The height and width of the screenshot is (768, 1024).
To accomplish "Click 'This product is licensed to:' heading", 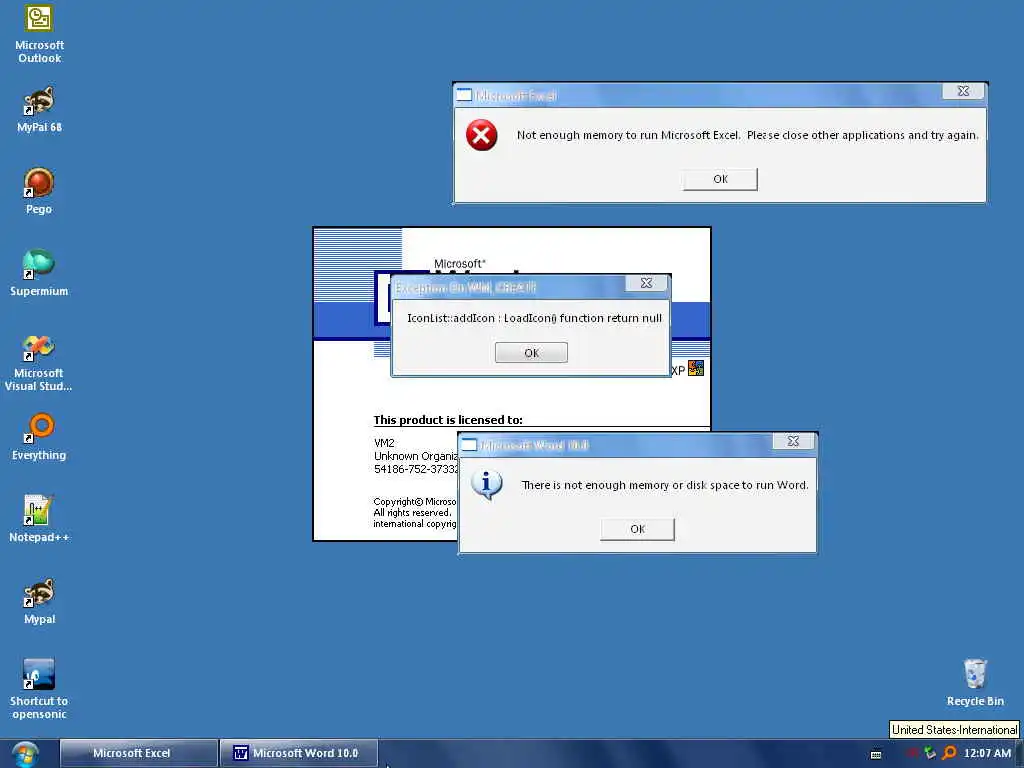I will click(x=448, y=420).
